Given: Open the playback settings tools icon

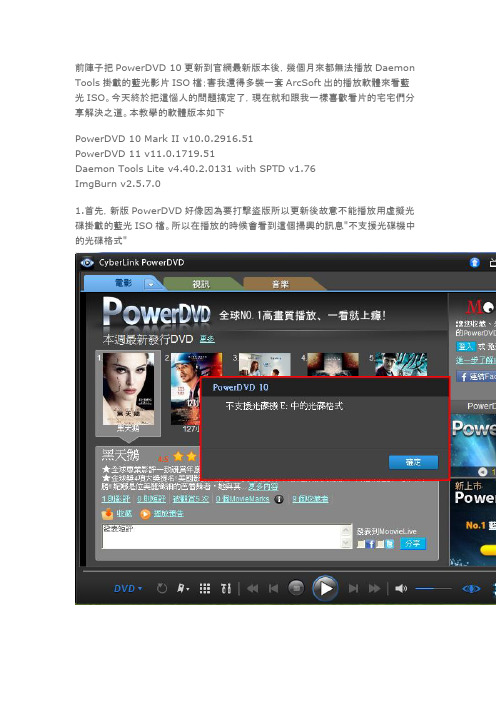Looking at the screenshot, I should click(x=226, y=589).
